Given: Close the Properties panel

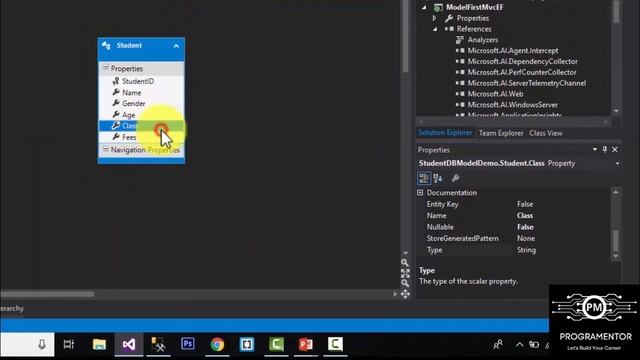Looking at the screenshot, I should point(615,150).
